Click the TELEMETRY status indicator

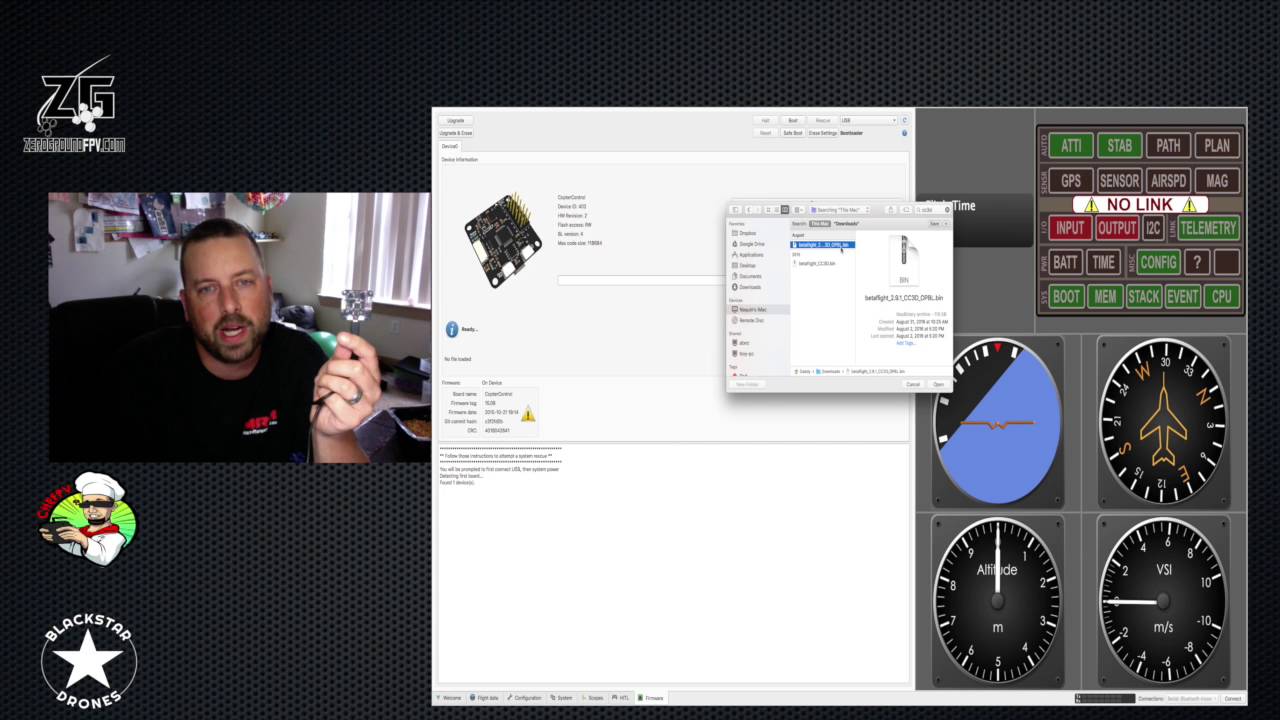pos(1208,228)
